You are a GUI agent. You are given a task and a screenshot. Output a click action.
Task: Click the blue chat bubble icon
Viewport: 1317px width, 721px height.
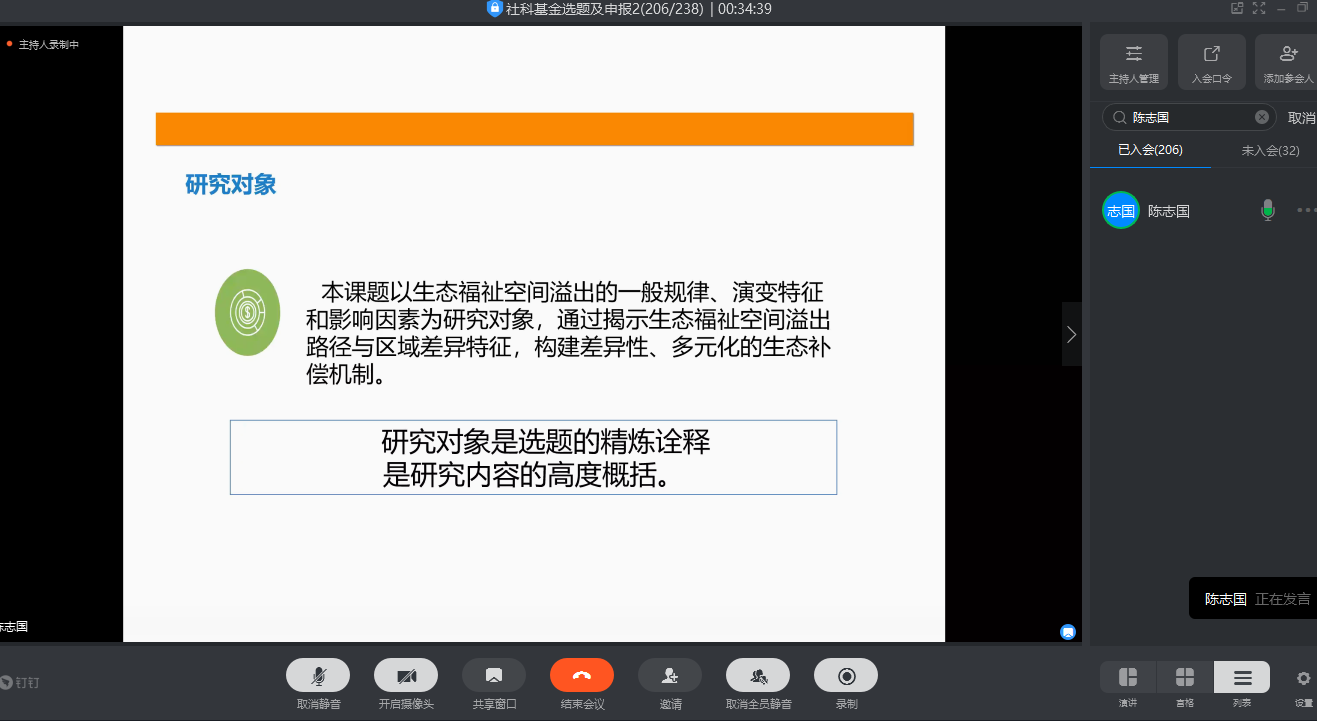[1068, 632]
